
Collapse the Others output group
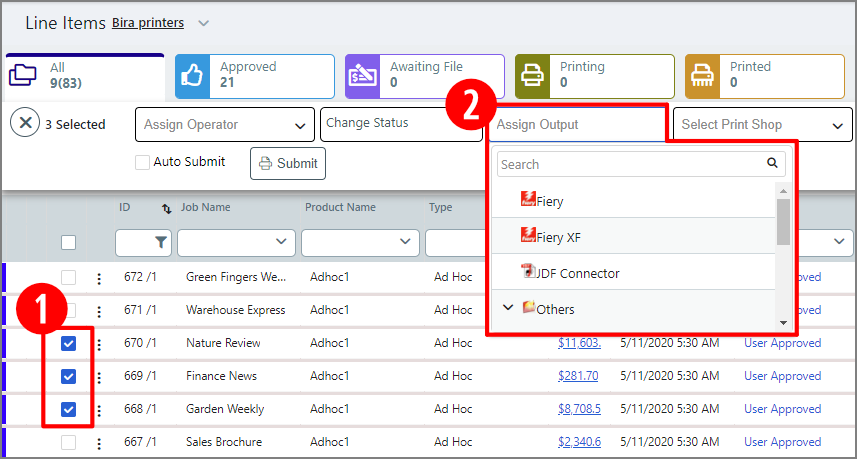pyautogui.click(x=508, y=308)
